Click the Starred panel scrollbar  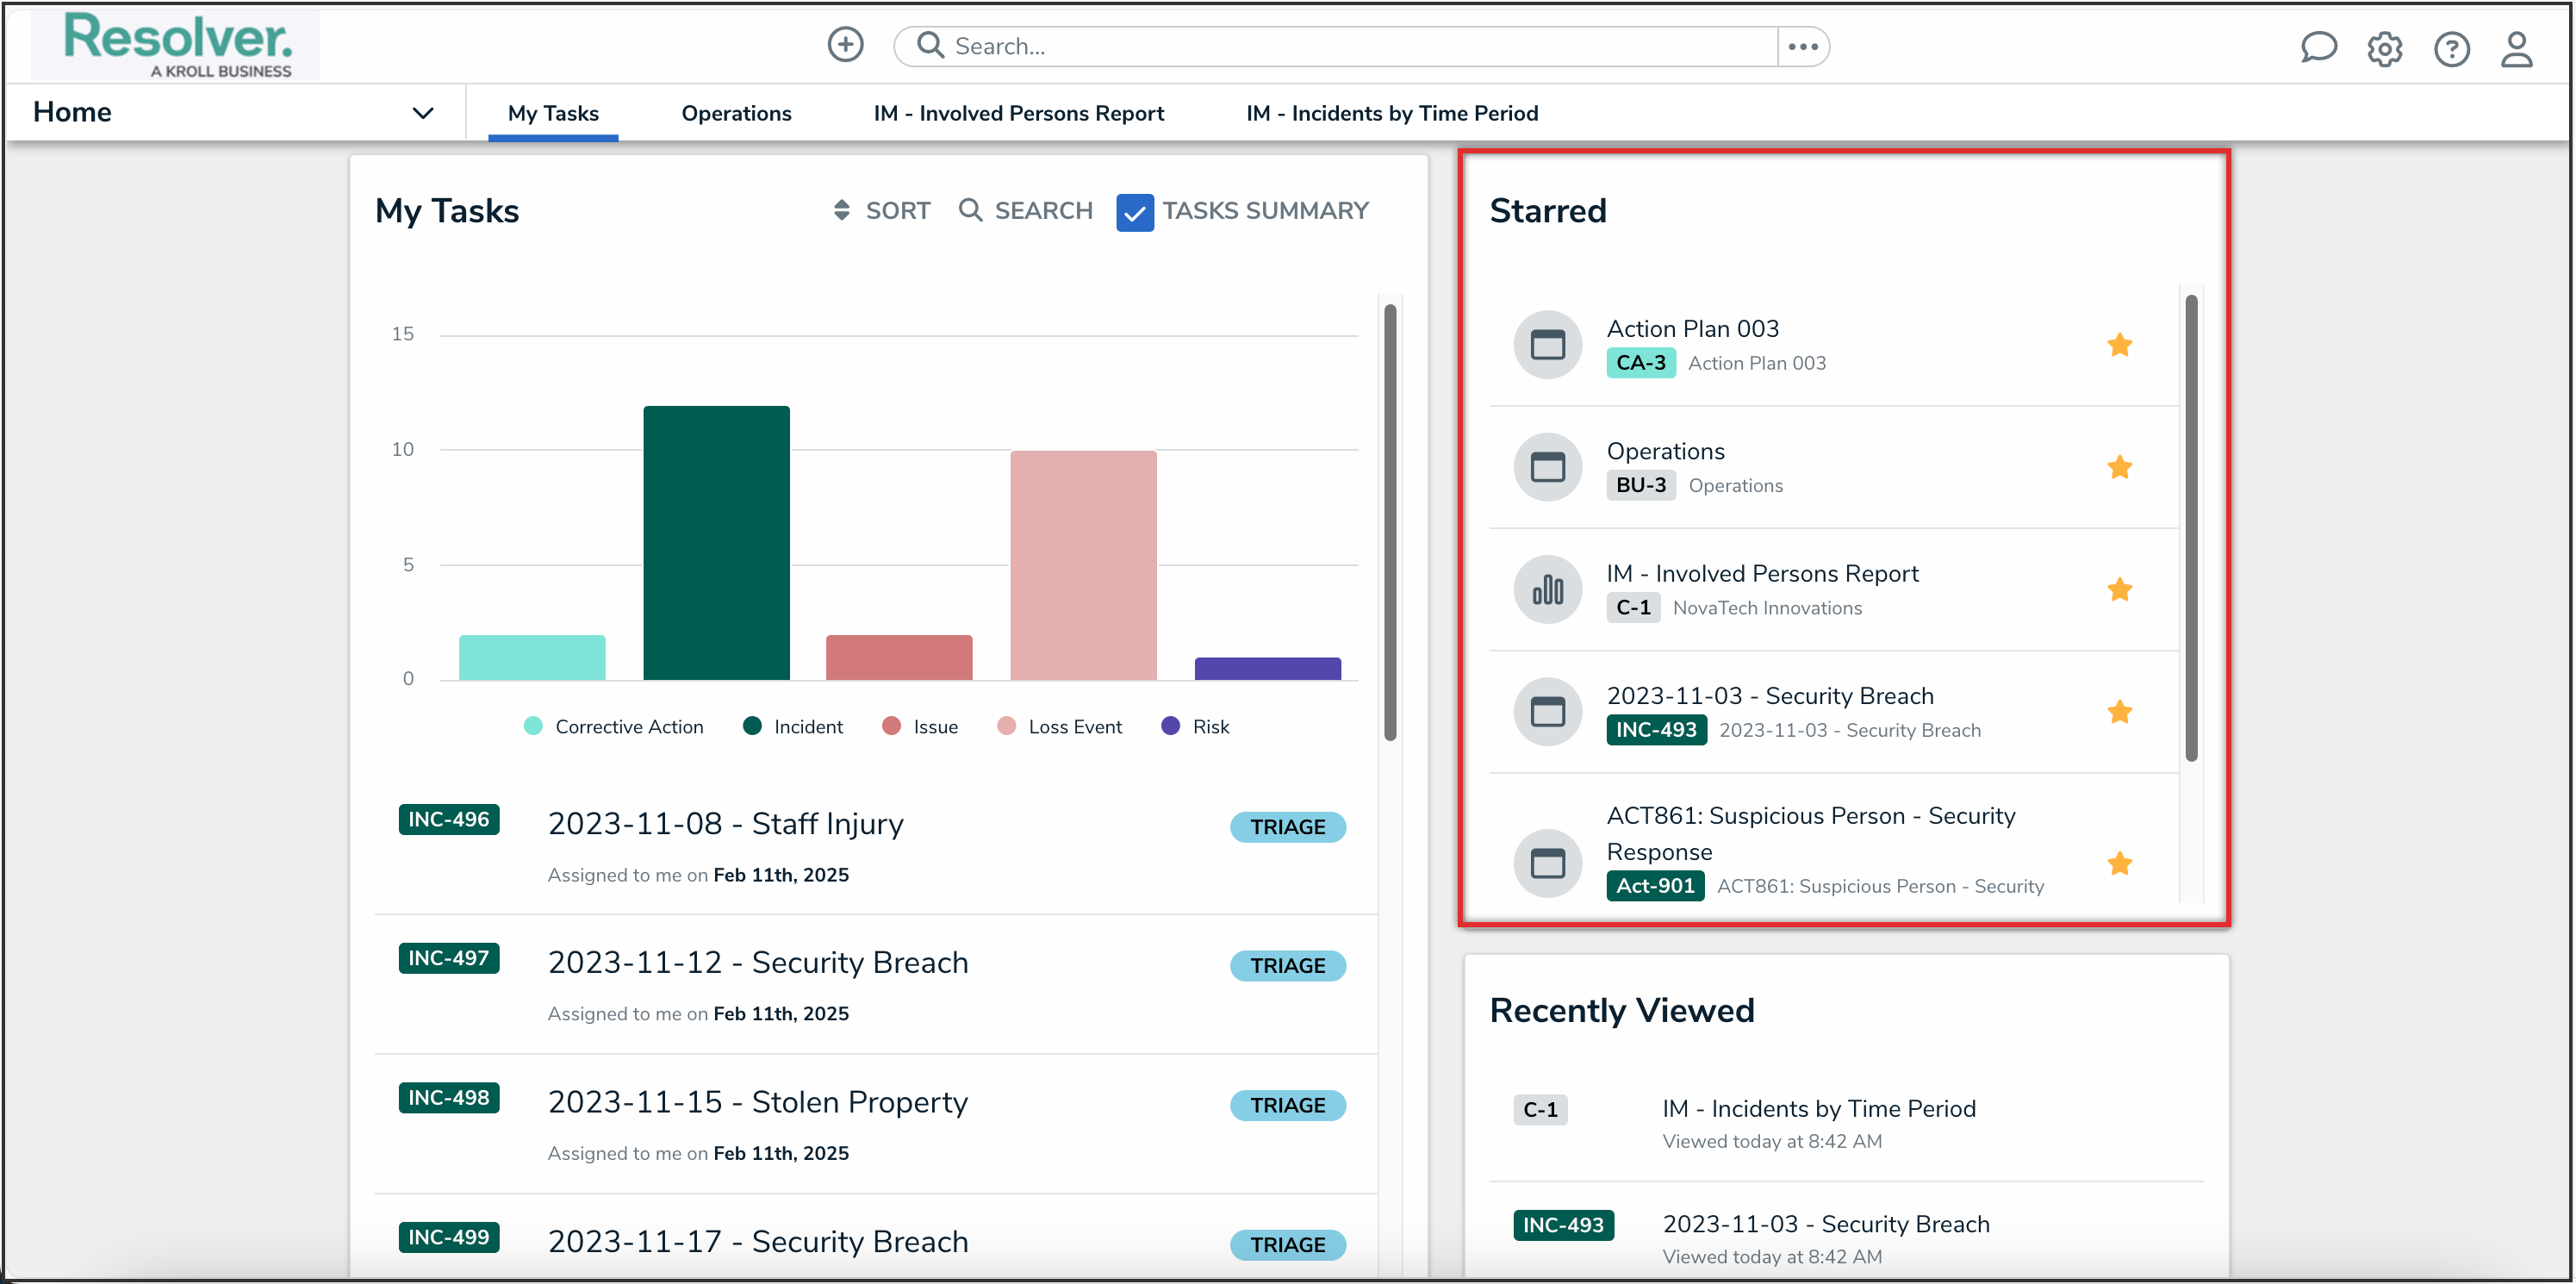coord(2191,527)
